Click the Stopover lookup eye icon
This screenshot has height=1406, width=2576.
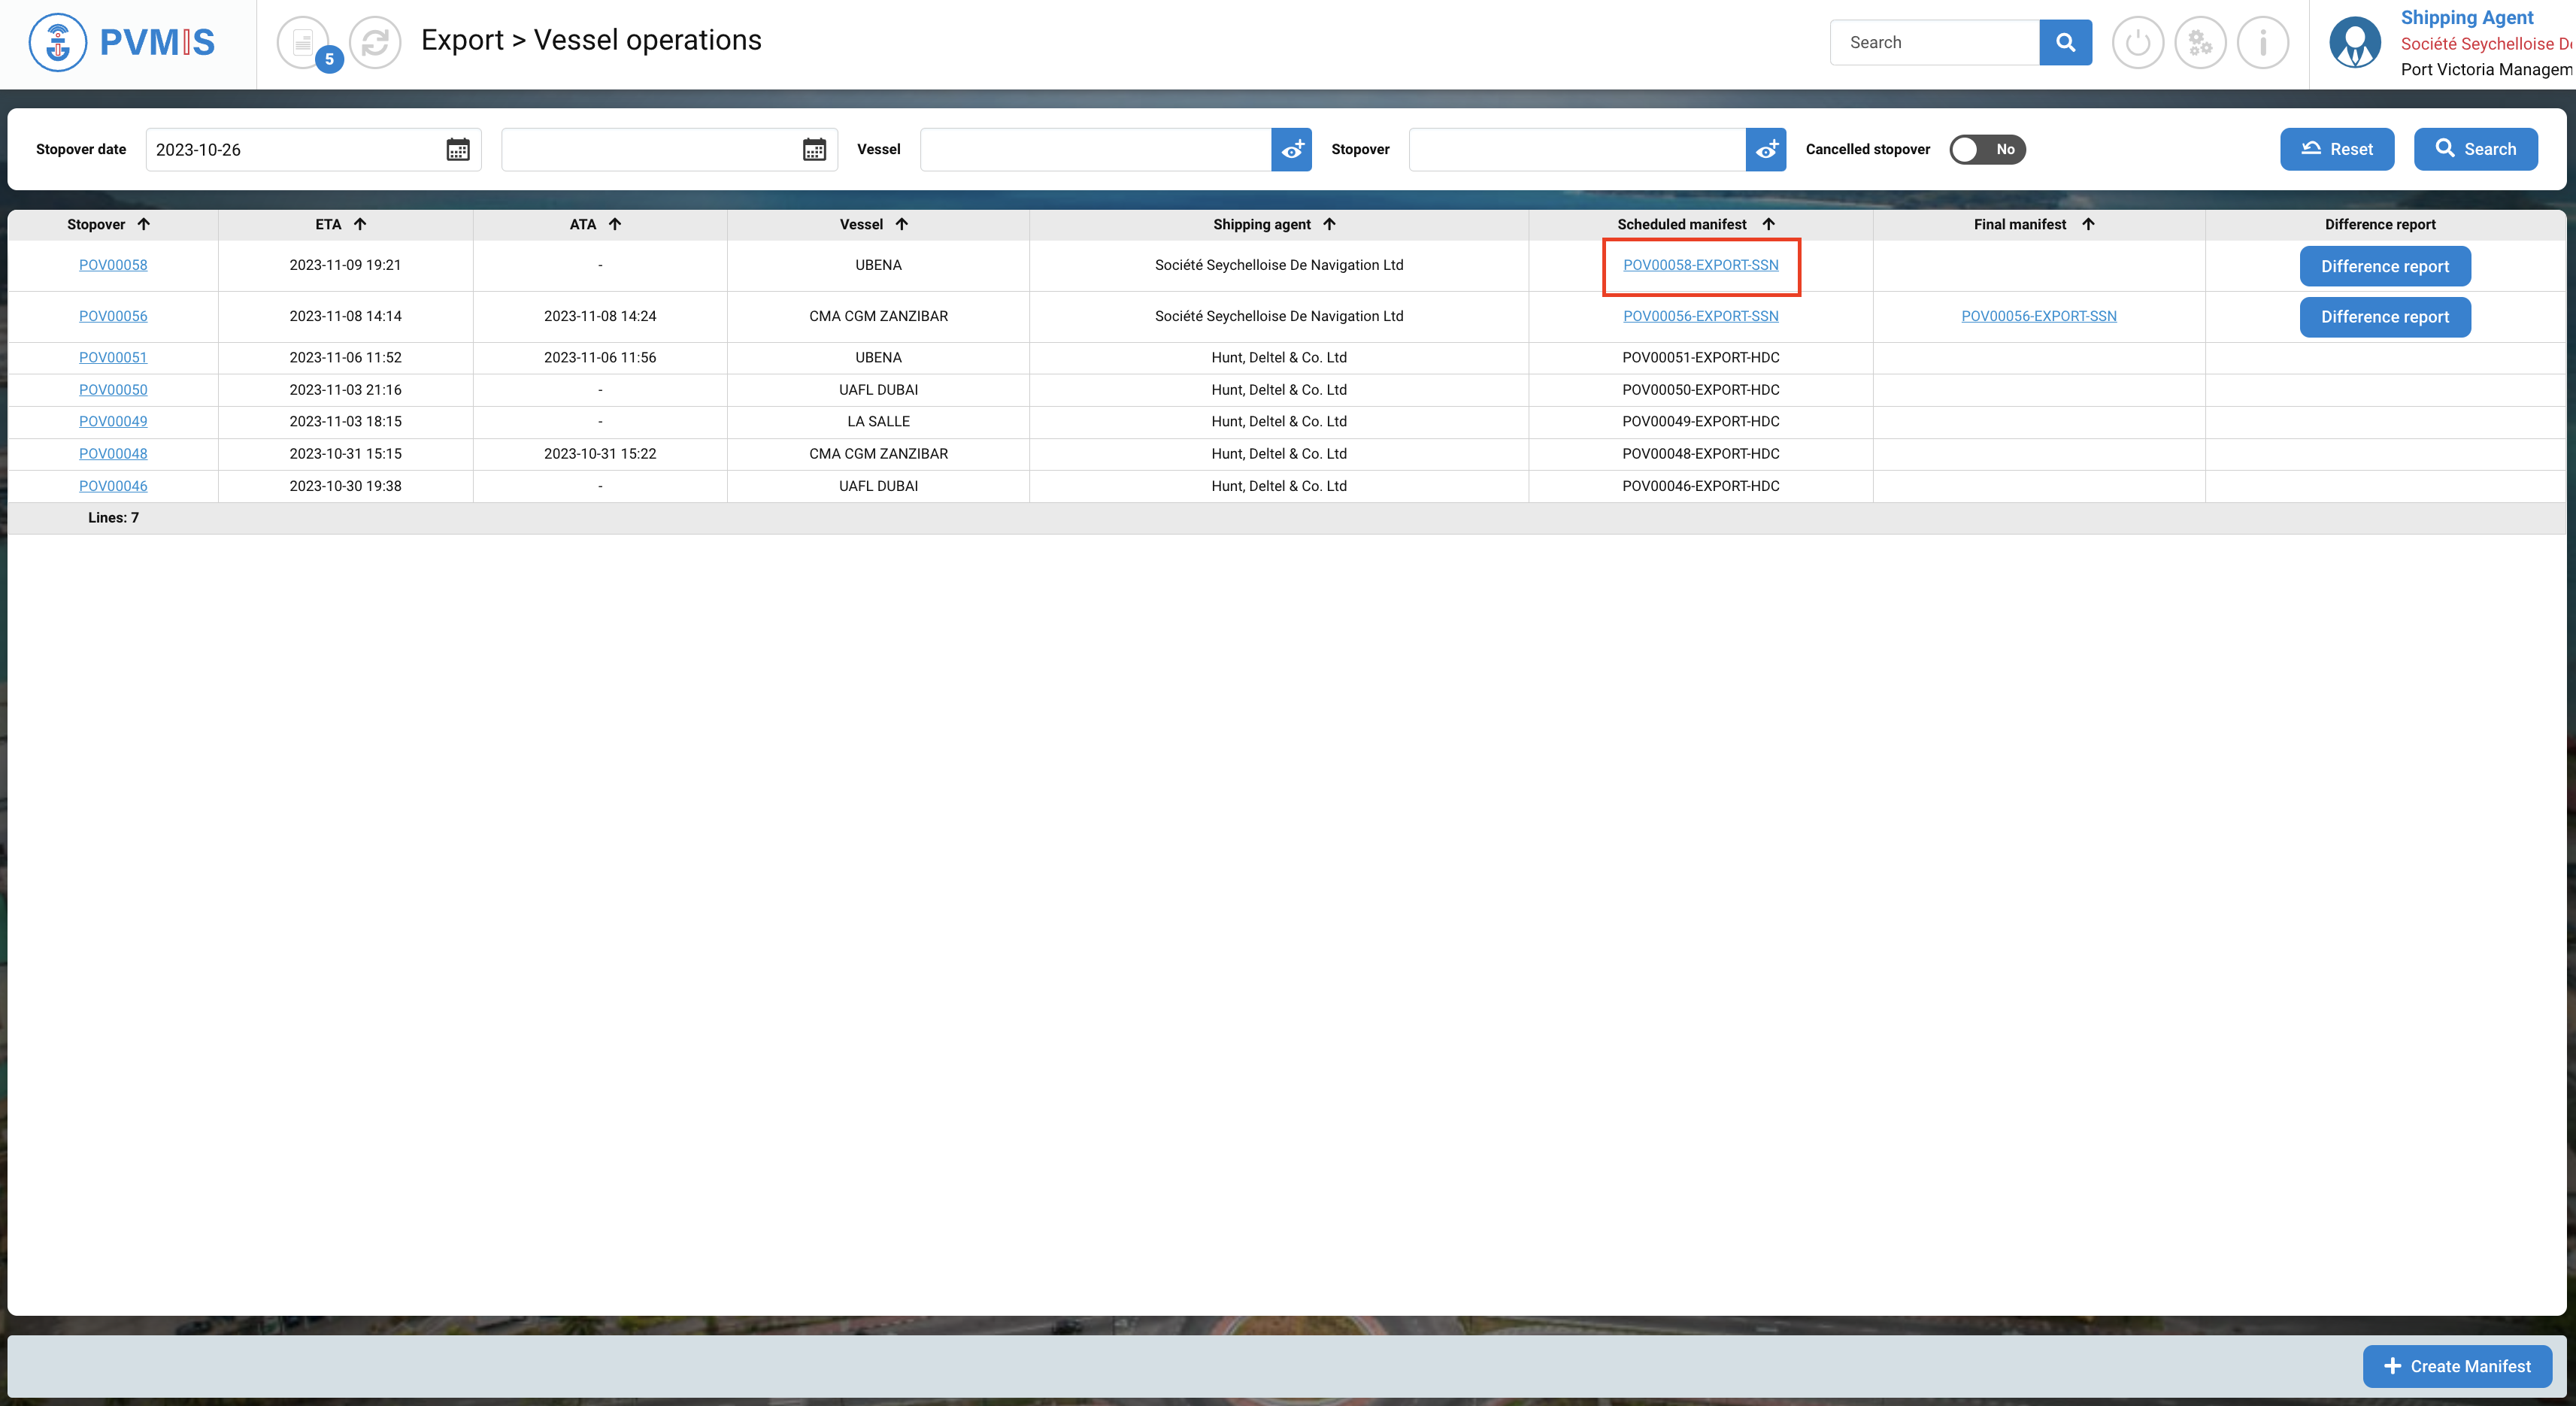(1766, 149)
